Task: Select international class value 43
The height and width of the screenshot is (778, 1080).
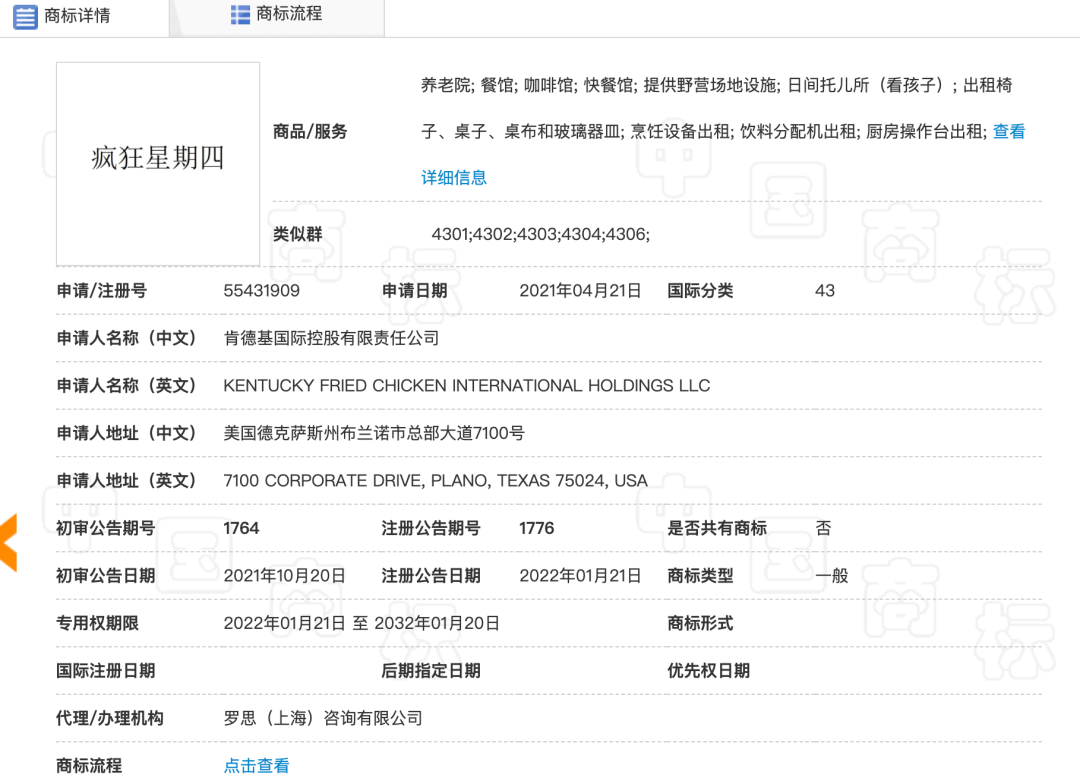Action: [x=824, y=291]
